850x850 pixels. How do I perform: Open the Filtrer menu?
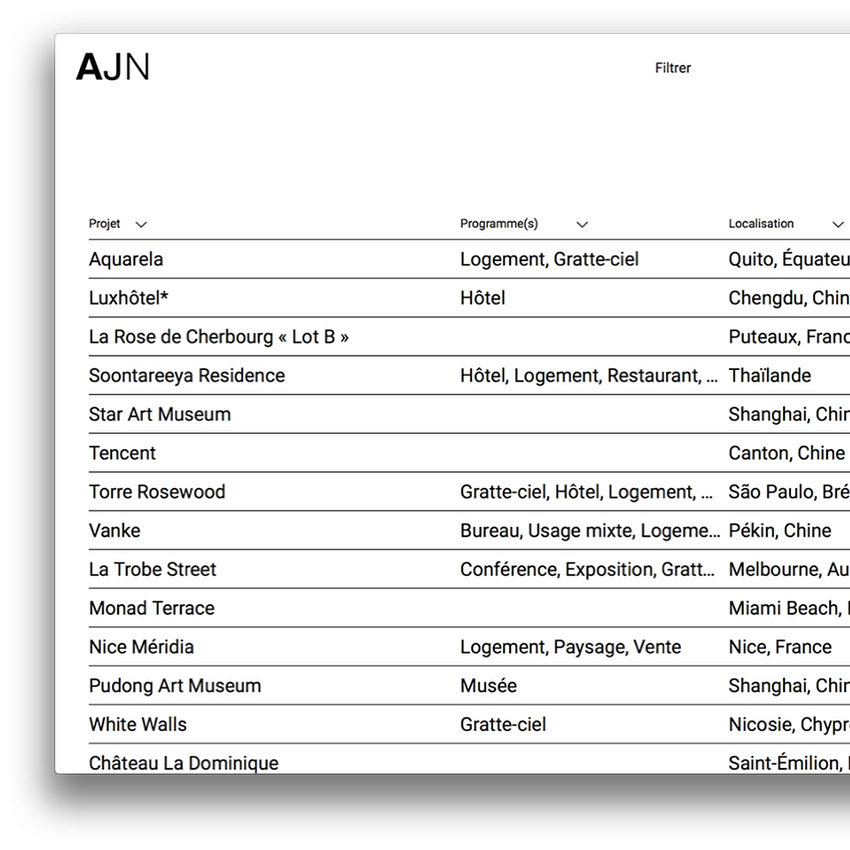(x=672, y=68)
